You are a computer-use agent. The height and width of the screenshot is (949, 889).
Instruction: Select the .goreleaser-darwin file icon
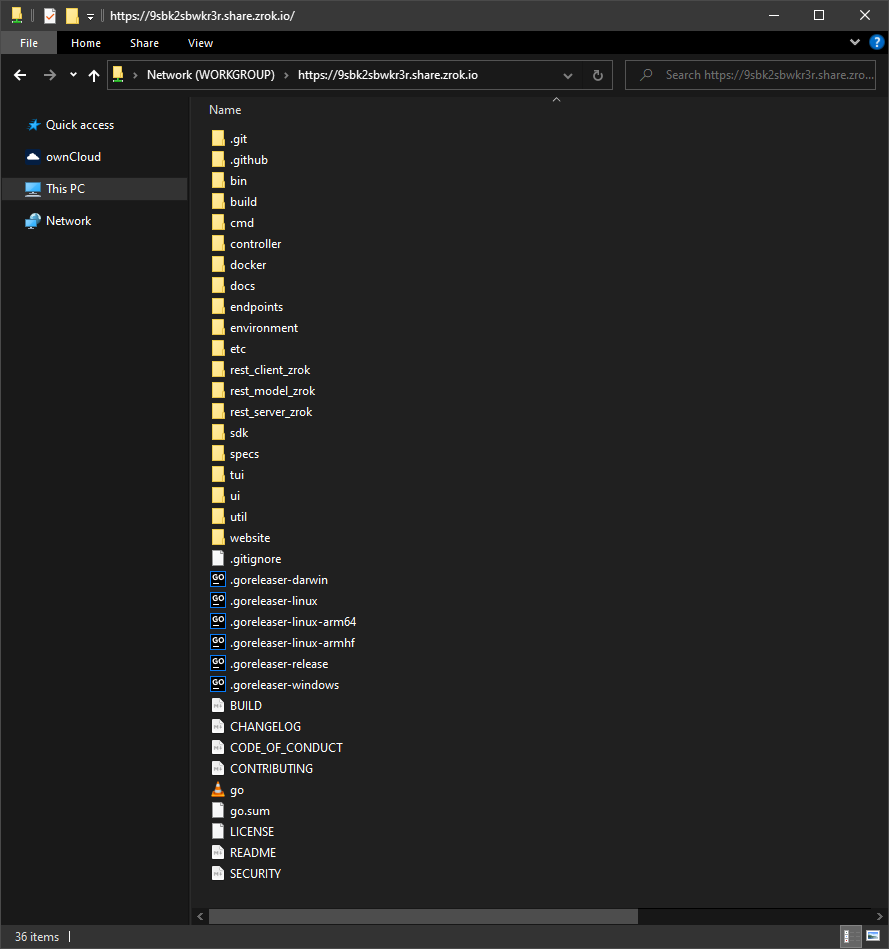pyautogui.click(x=218, y=579)
